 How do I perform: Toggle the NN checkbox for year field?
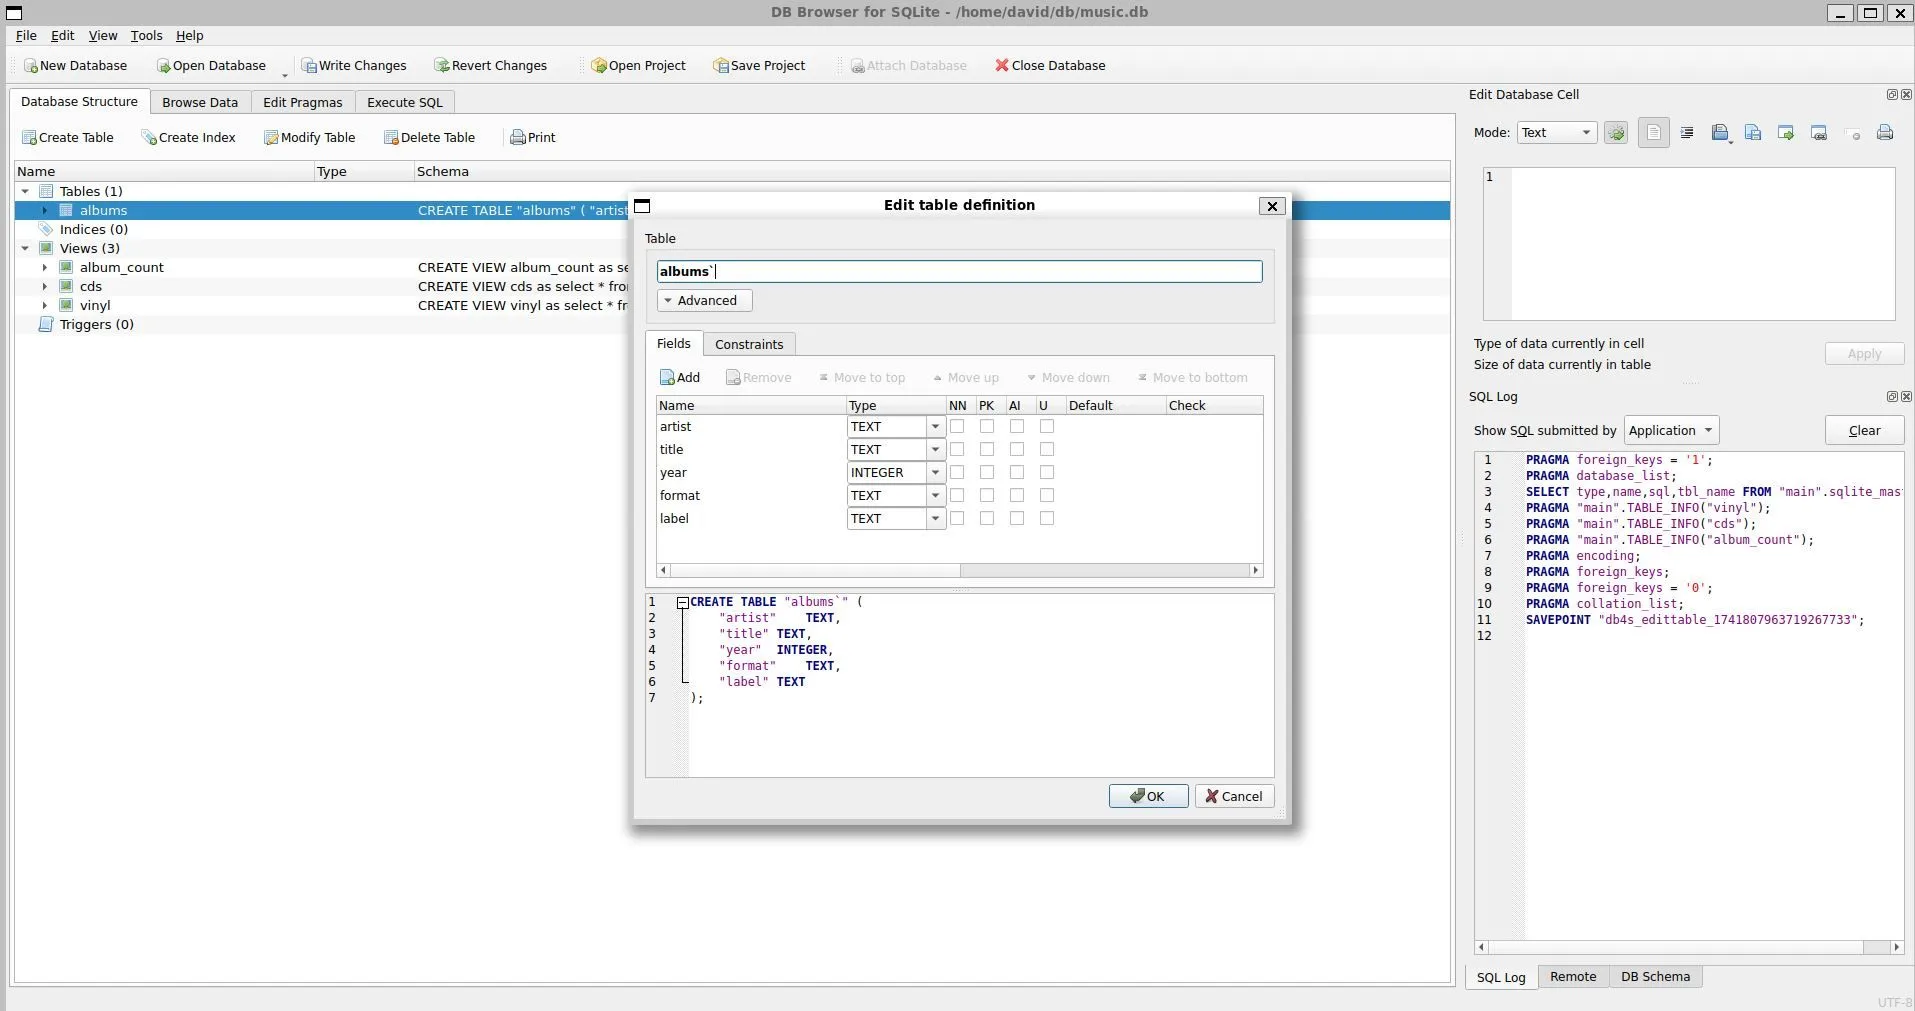[x=957, y=473]
